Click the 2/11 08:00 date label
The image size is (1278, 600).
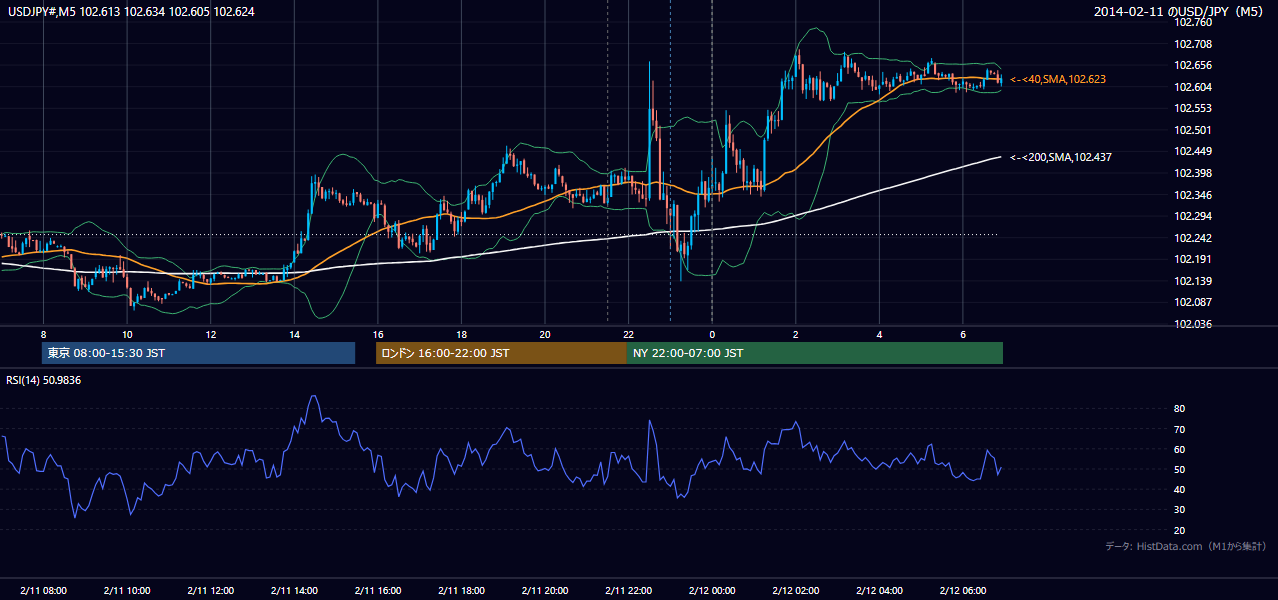coord(43,590)
